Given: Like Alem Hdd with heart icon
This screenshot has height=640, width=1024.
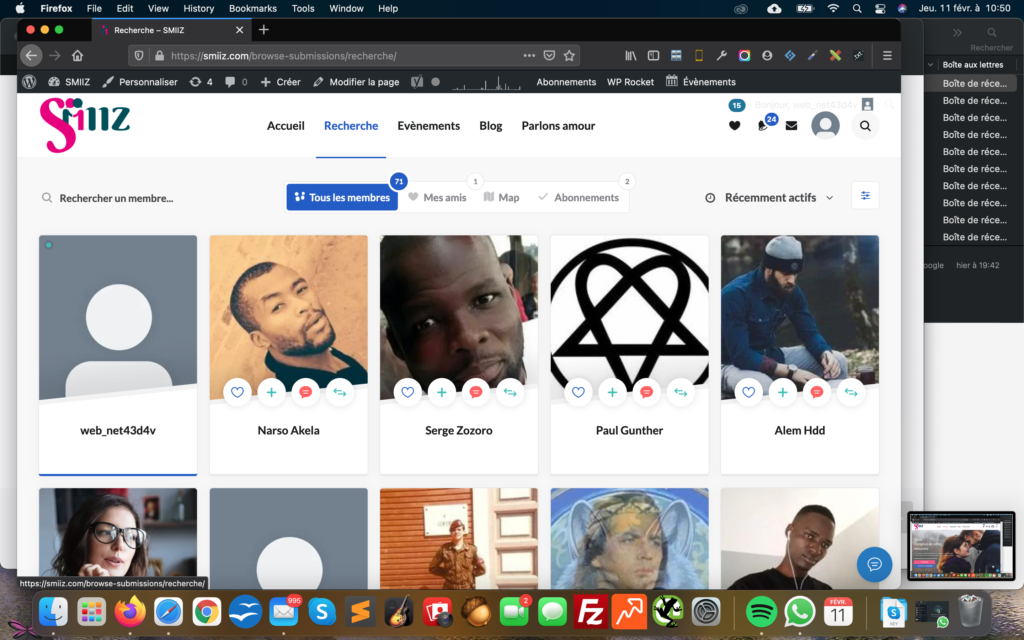Looking at the screenshot, I should pos(748,392).
